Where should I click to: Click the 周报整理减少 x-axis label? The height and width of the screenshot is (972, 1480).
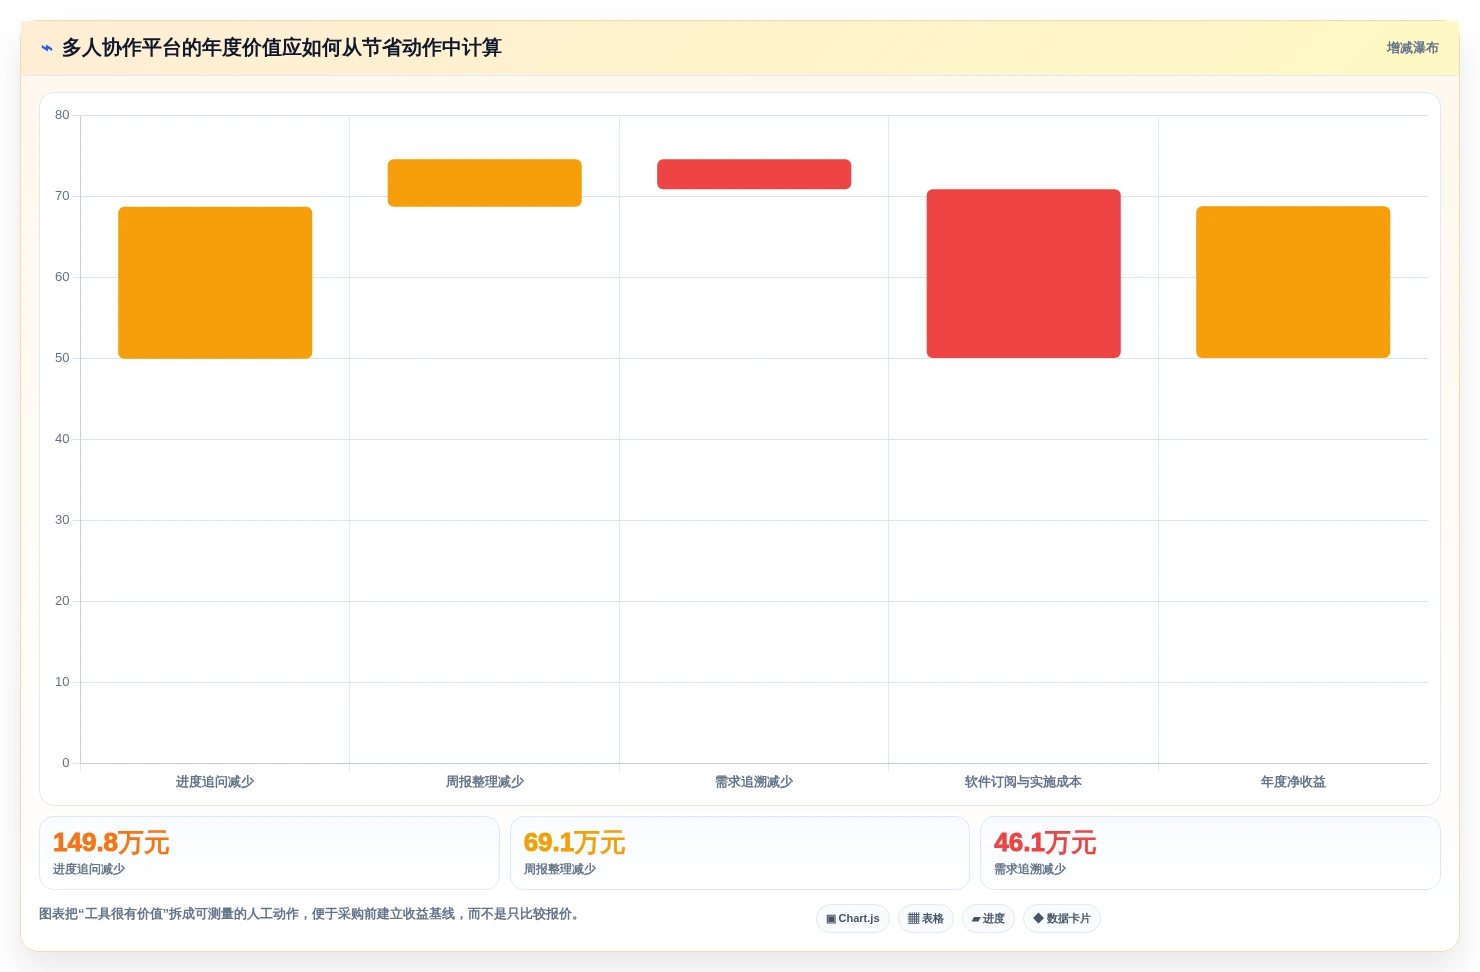tap(485, 782)
